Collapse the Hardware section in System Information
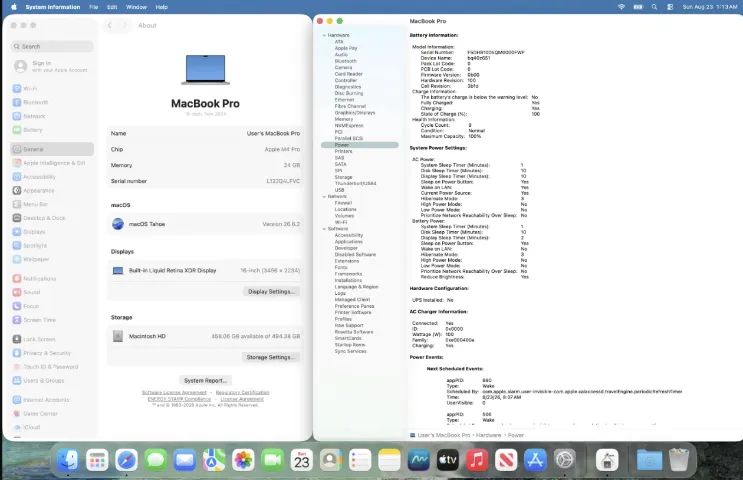The height and width of the screenshot is (480, 743). point(324,36)
